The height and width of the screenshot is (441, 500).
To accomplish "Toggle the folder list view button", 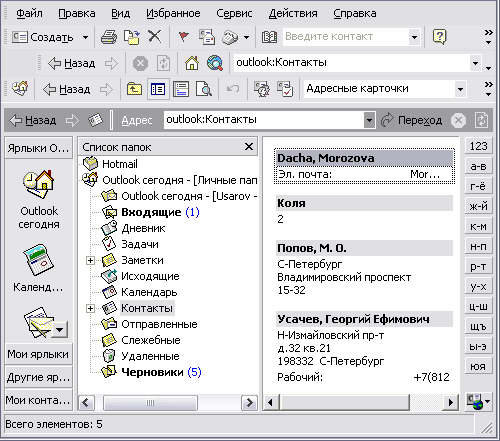I will (x=158, y=89).
